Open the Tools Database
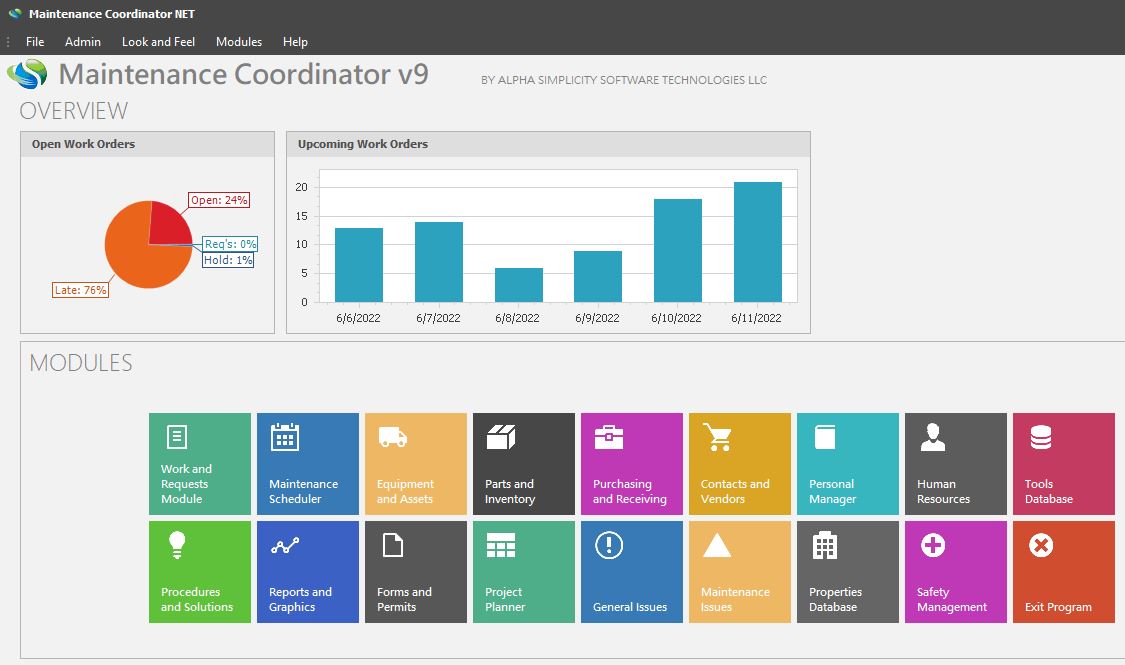The width and height of the screenshot is (1125, 665). [x=1063, y=463]
